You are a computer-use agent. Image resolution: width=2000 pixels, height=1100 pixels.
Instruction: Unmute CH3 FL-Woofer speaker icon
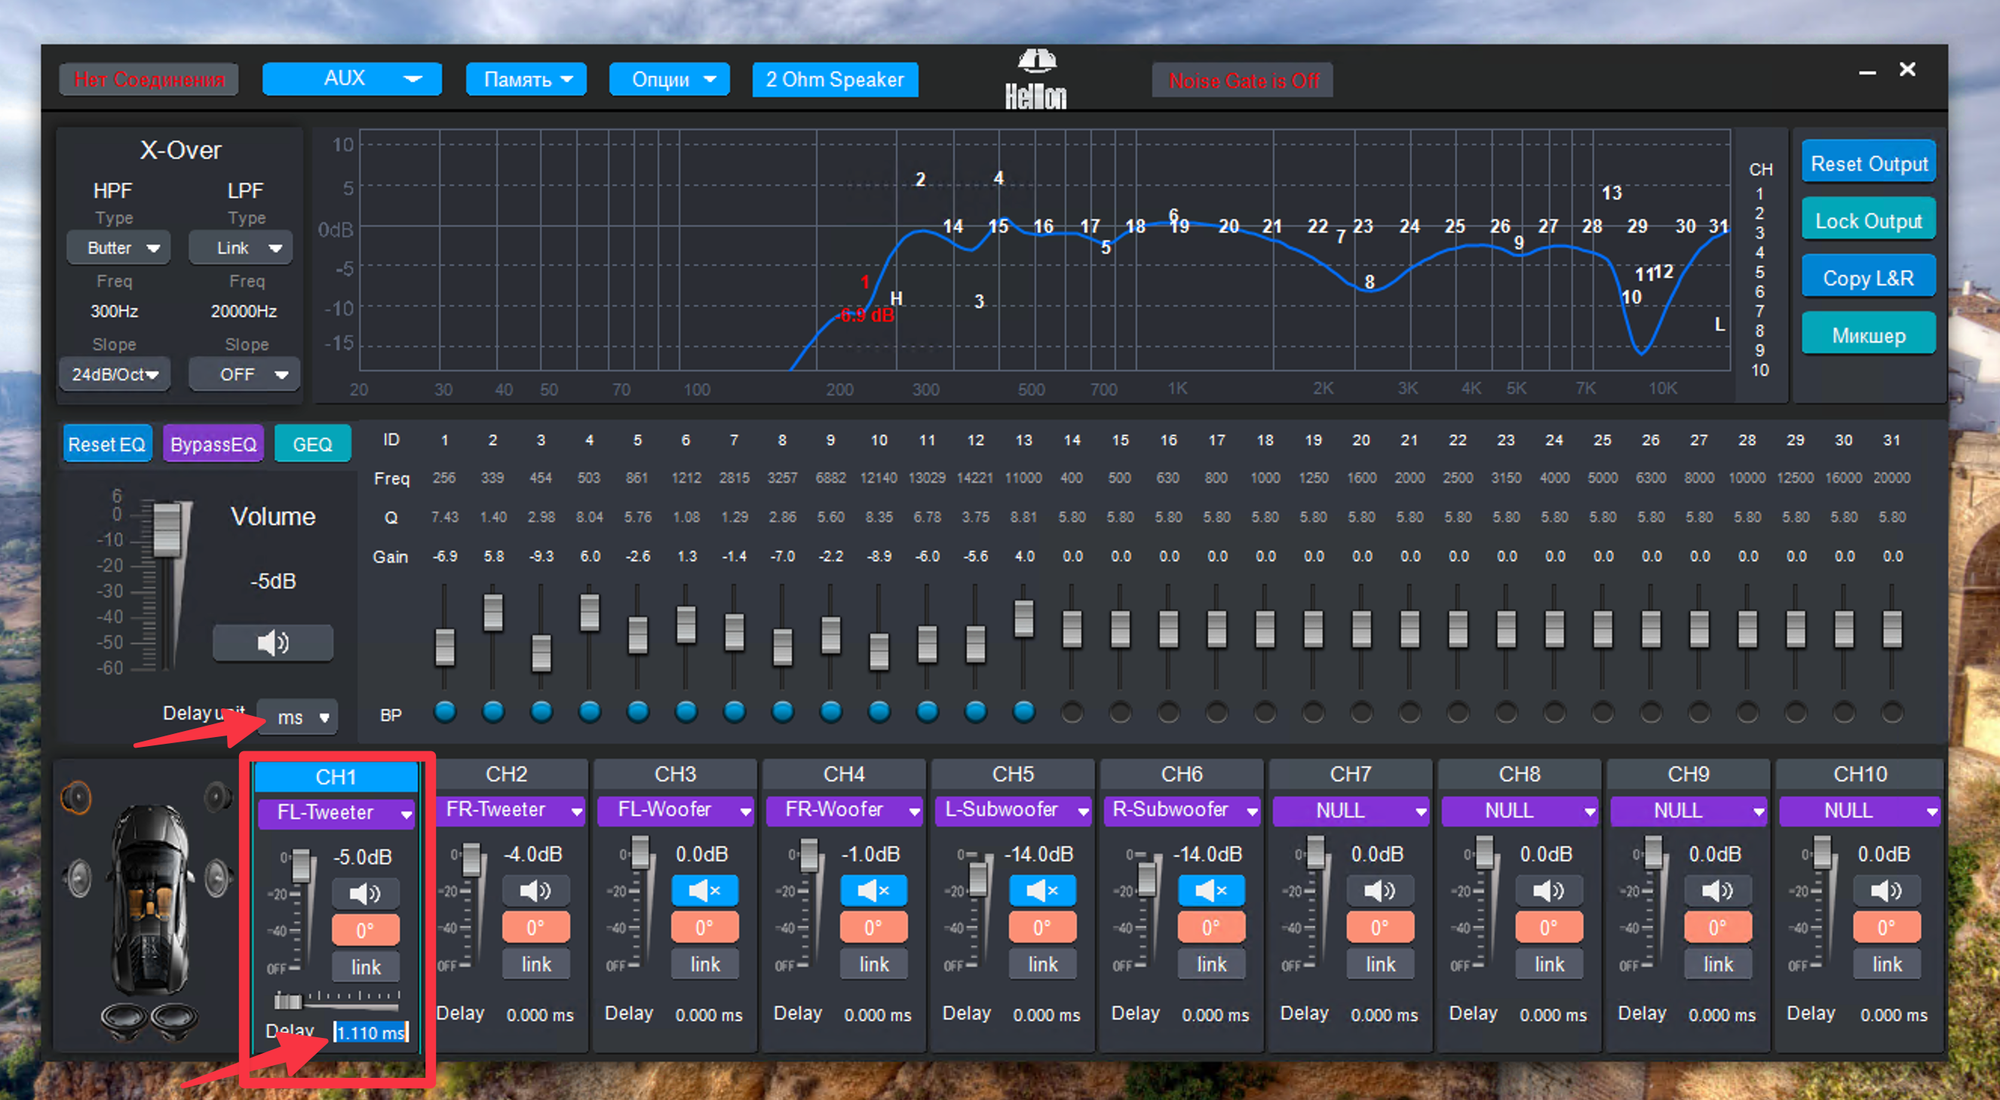[704, 890]
